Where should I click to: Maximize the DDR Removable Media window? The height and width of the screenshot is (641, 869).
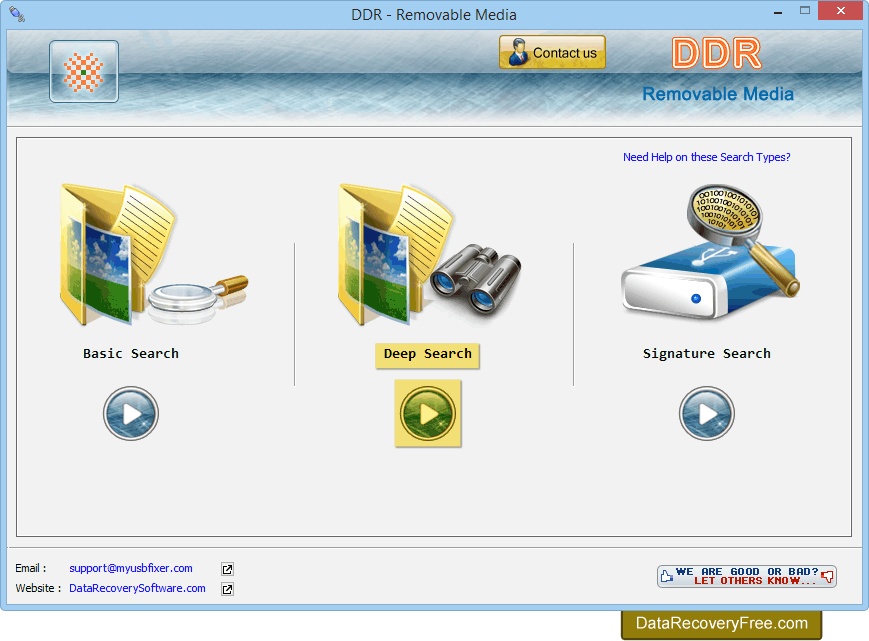click(x=805, y=11)
